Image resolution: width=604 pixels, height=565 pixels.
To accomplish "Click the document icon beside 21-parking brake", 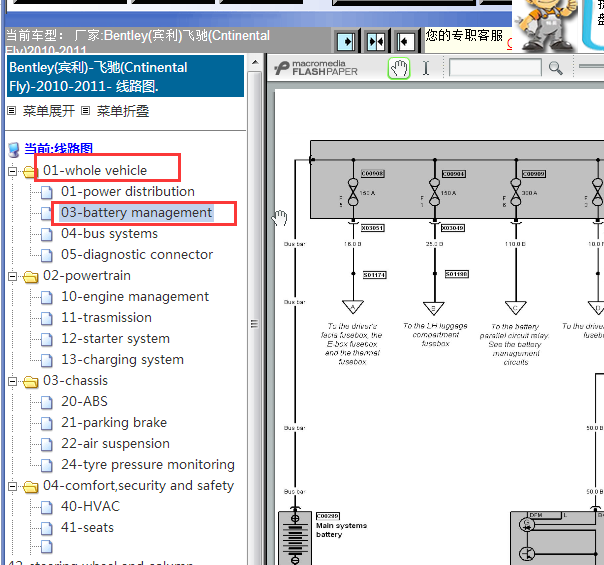I will [x=47, y=423].
